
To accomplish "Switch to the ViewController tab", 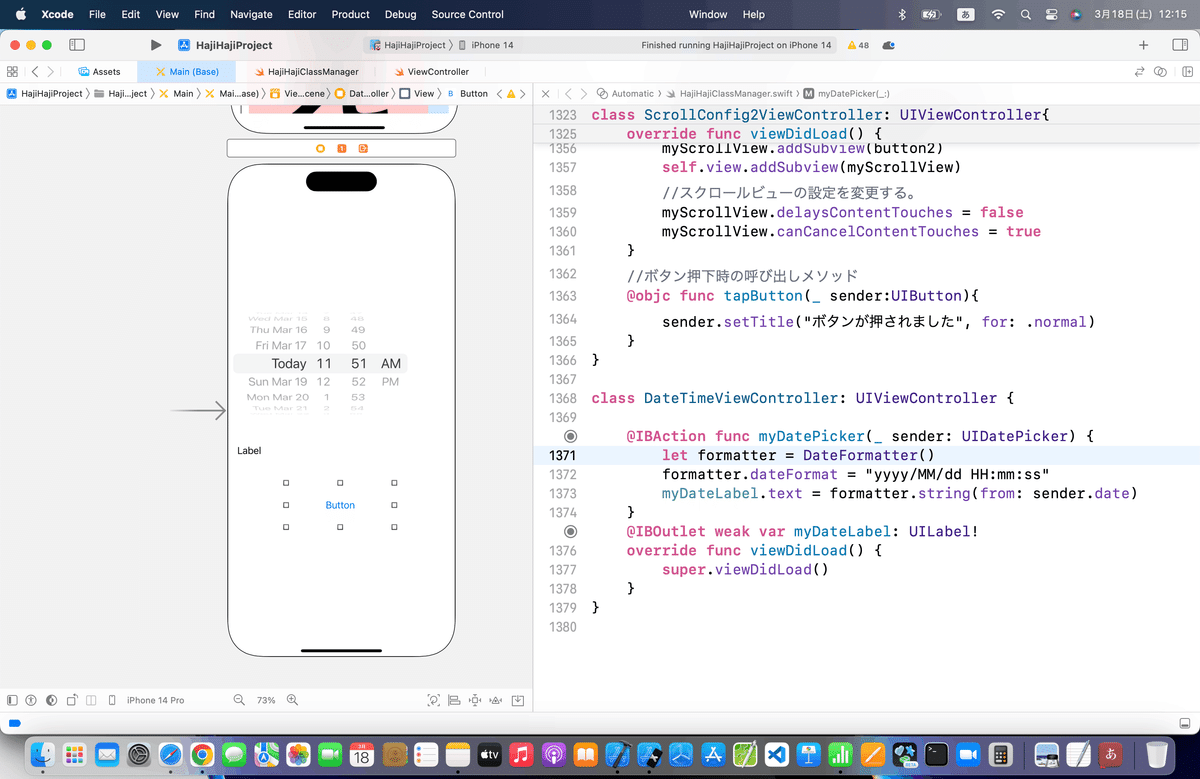I will (432, 72).
